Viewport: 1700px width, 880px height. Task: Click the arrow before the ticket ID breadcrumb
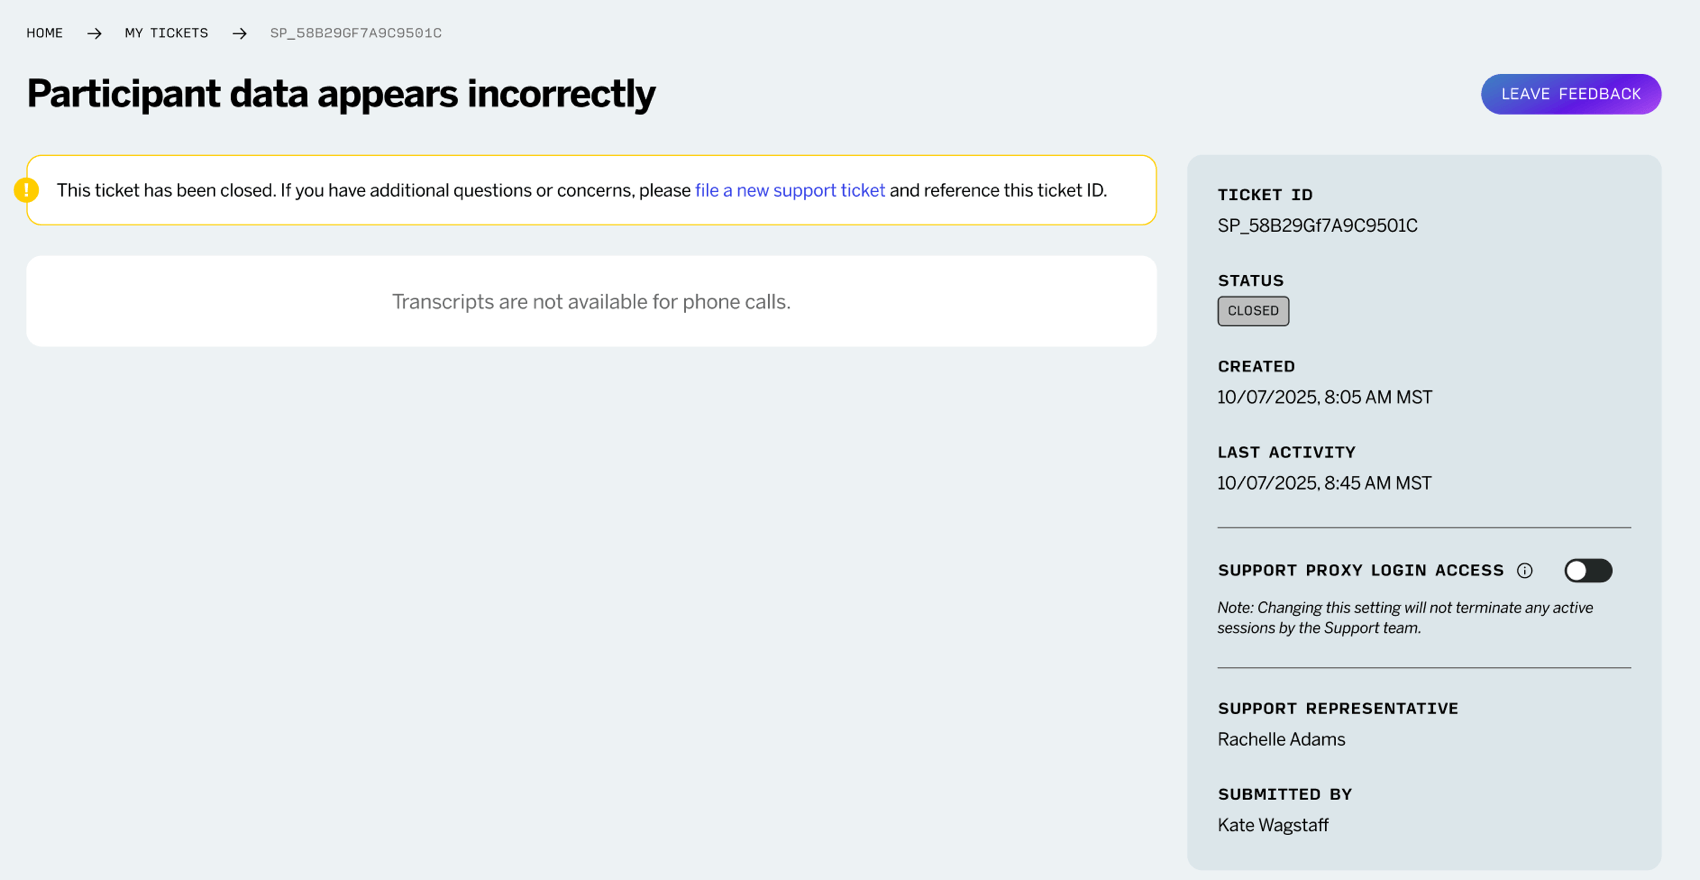pos(239,32)
